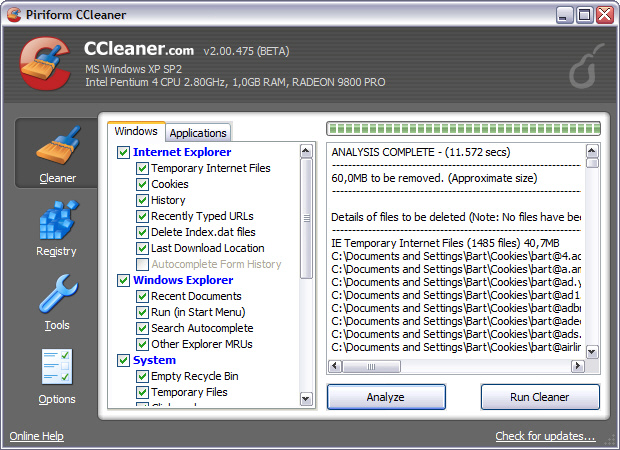
Task: Click the green analysis progress bar
Action: pyautogui.click(x=463, y=129)
